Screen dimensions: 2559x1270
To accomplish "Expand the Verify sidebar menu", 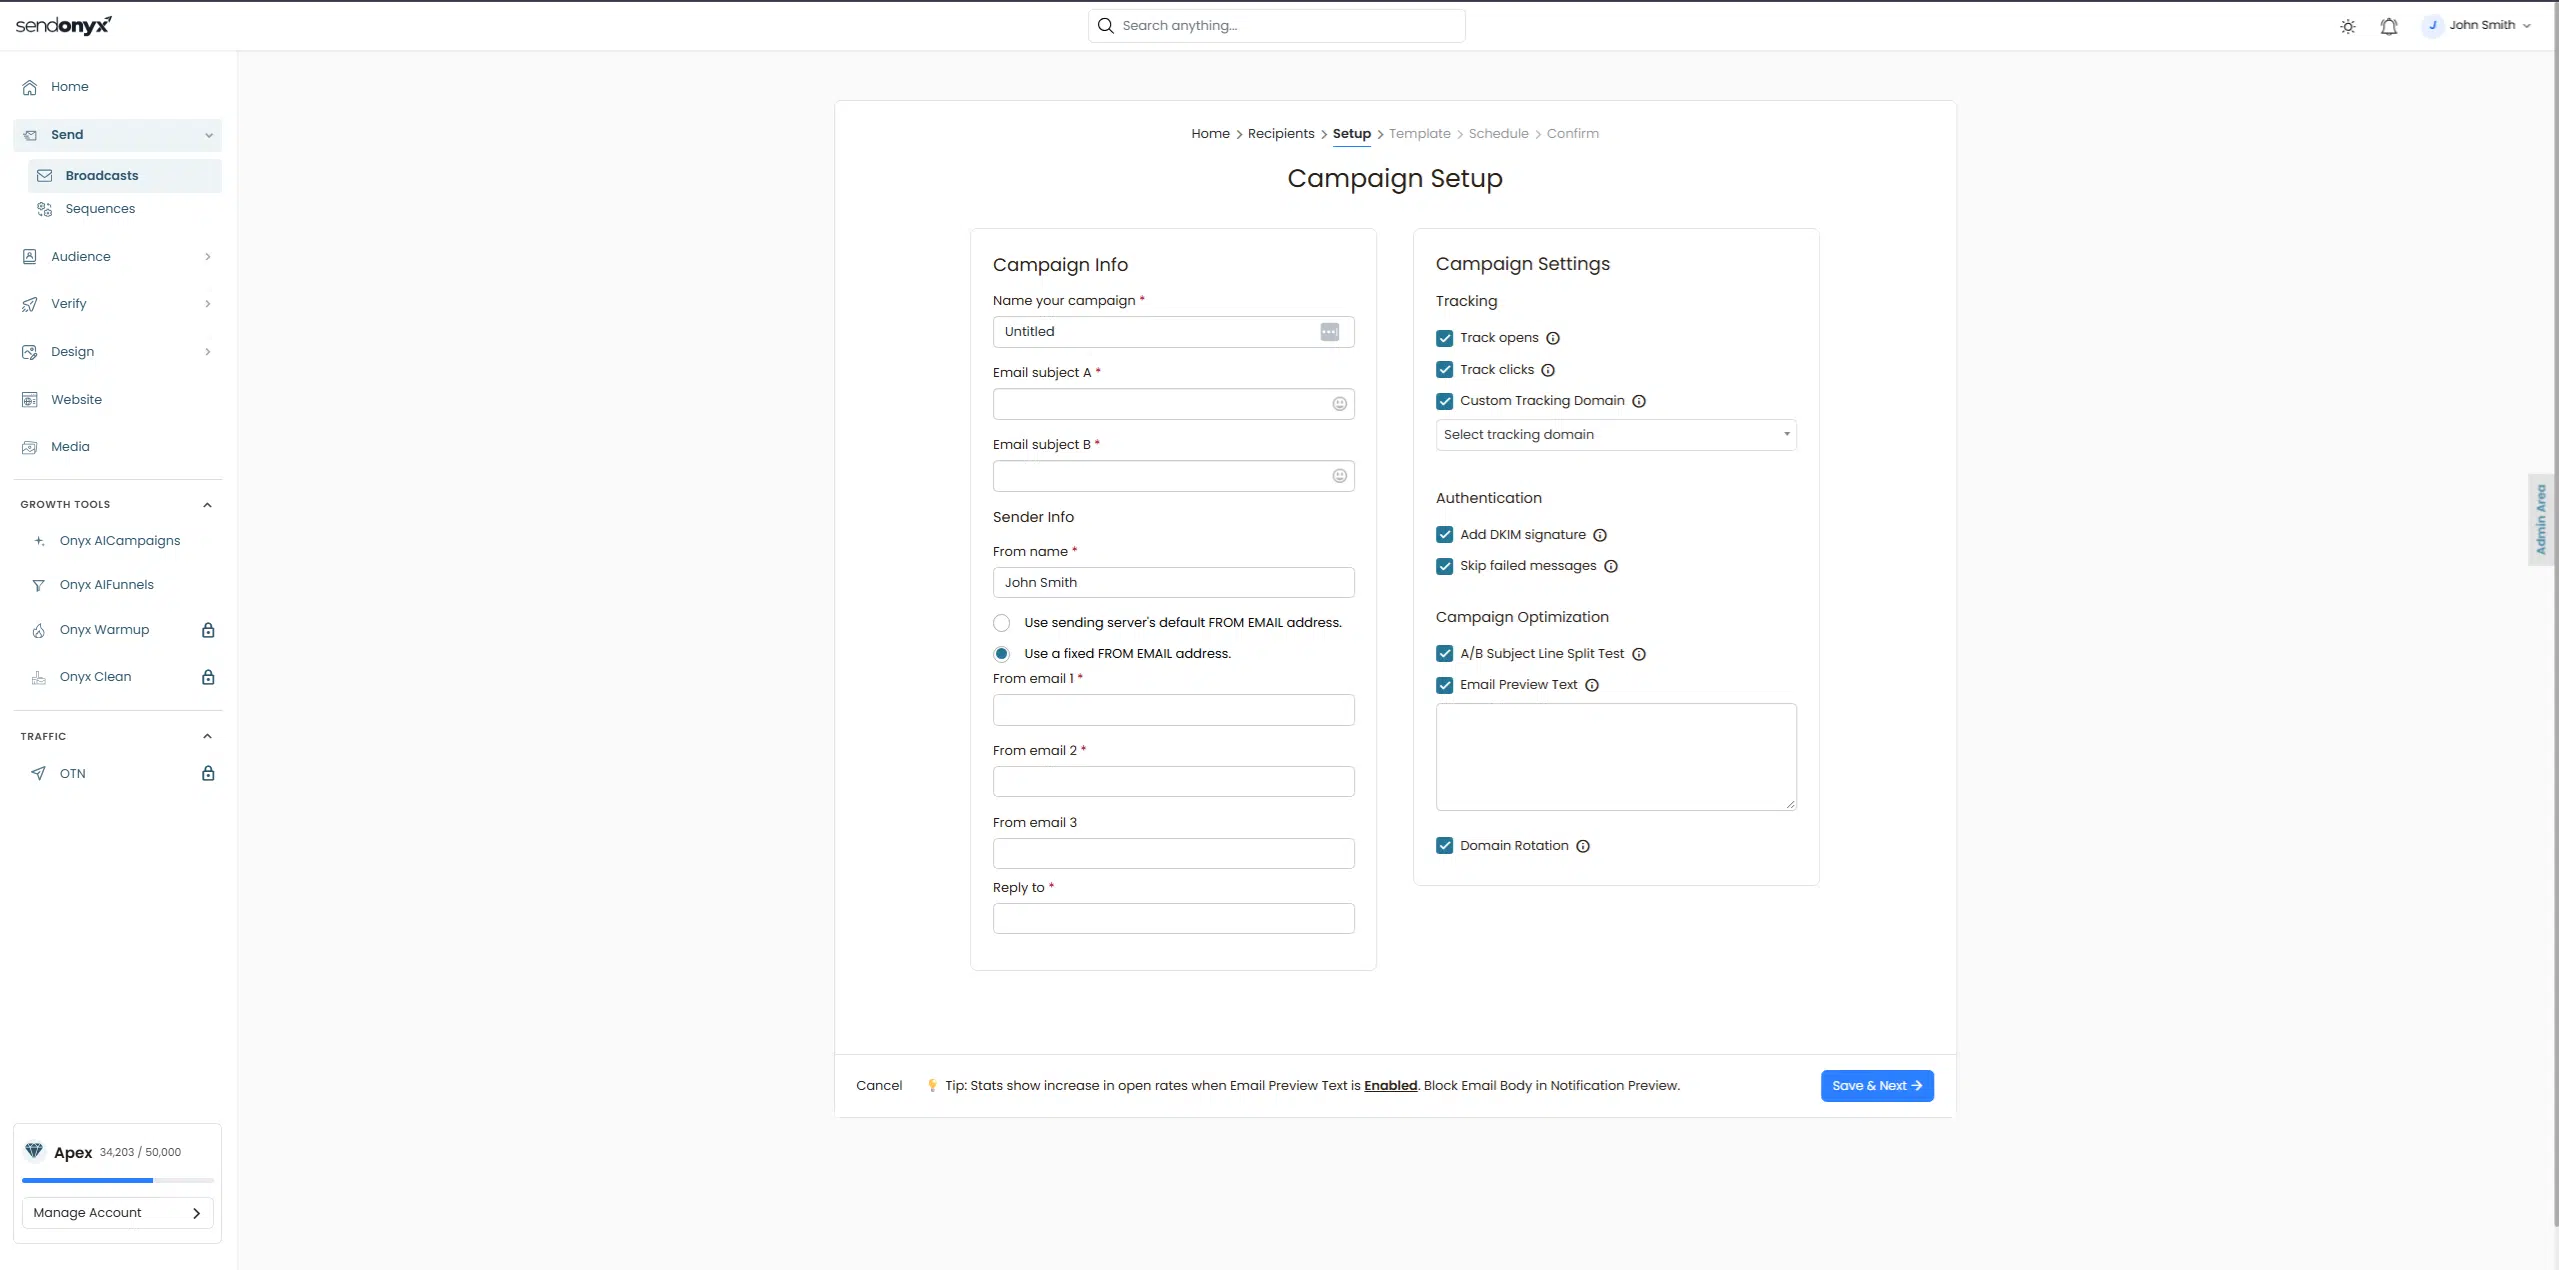I will click(x=118, y=304).
